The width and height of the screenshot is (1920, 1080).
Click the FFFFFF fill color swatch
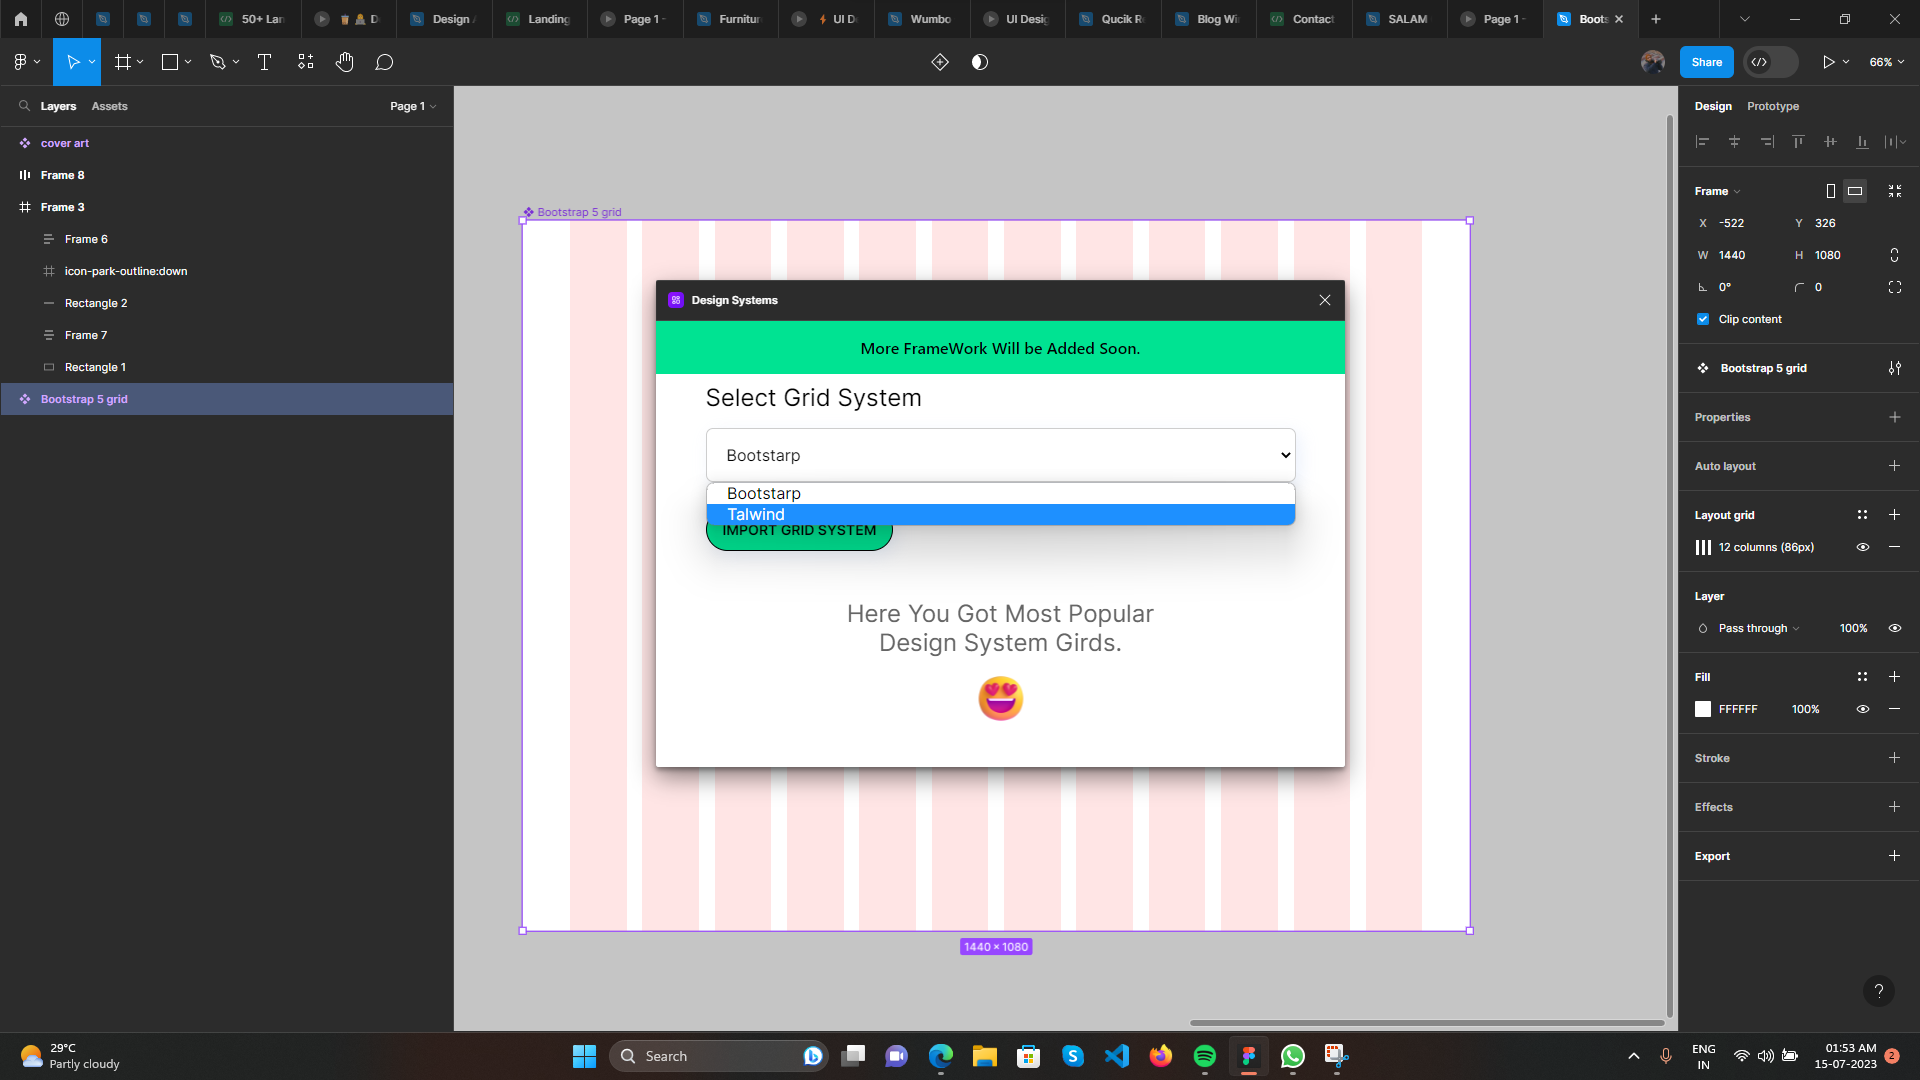click(x=1703, y=709)
